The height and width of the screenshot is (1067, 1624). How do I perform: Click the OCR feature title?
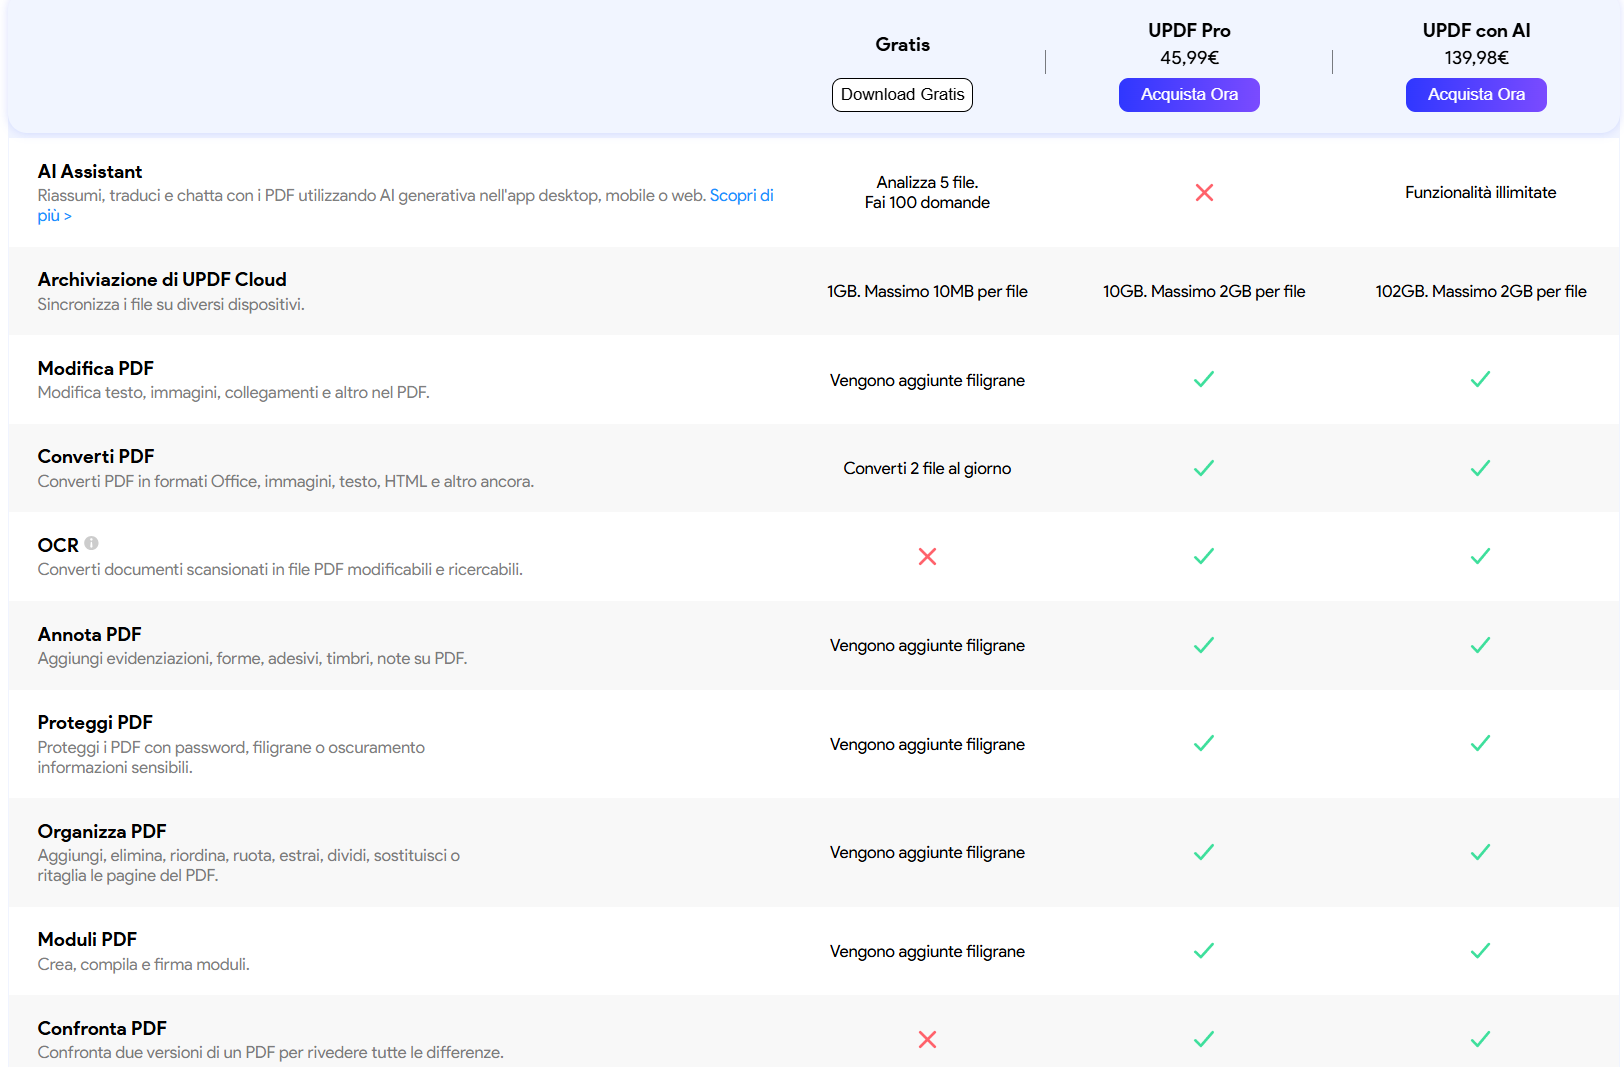[x=58, y=545]
